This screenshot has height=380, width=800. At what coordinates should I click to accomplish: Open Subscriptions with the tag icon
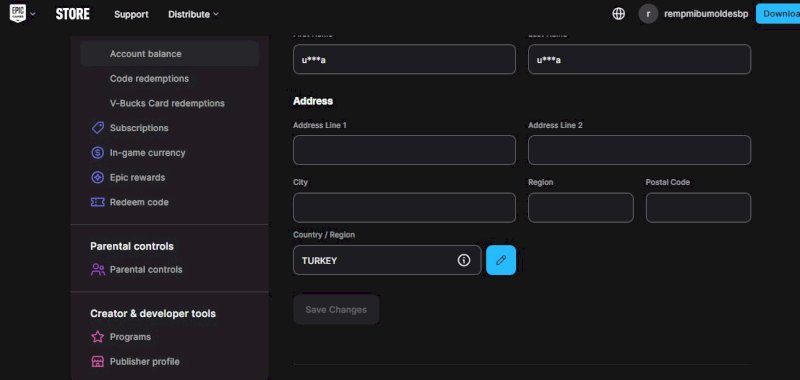97,128
